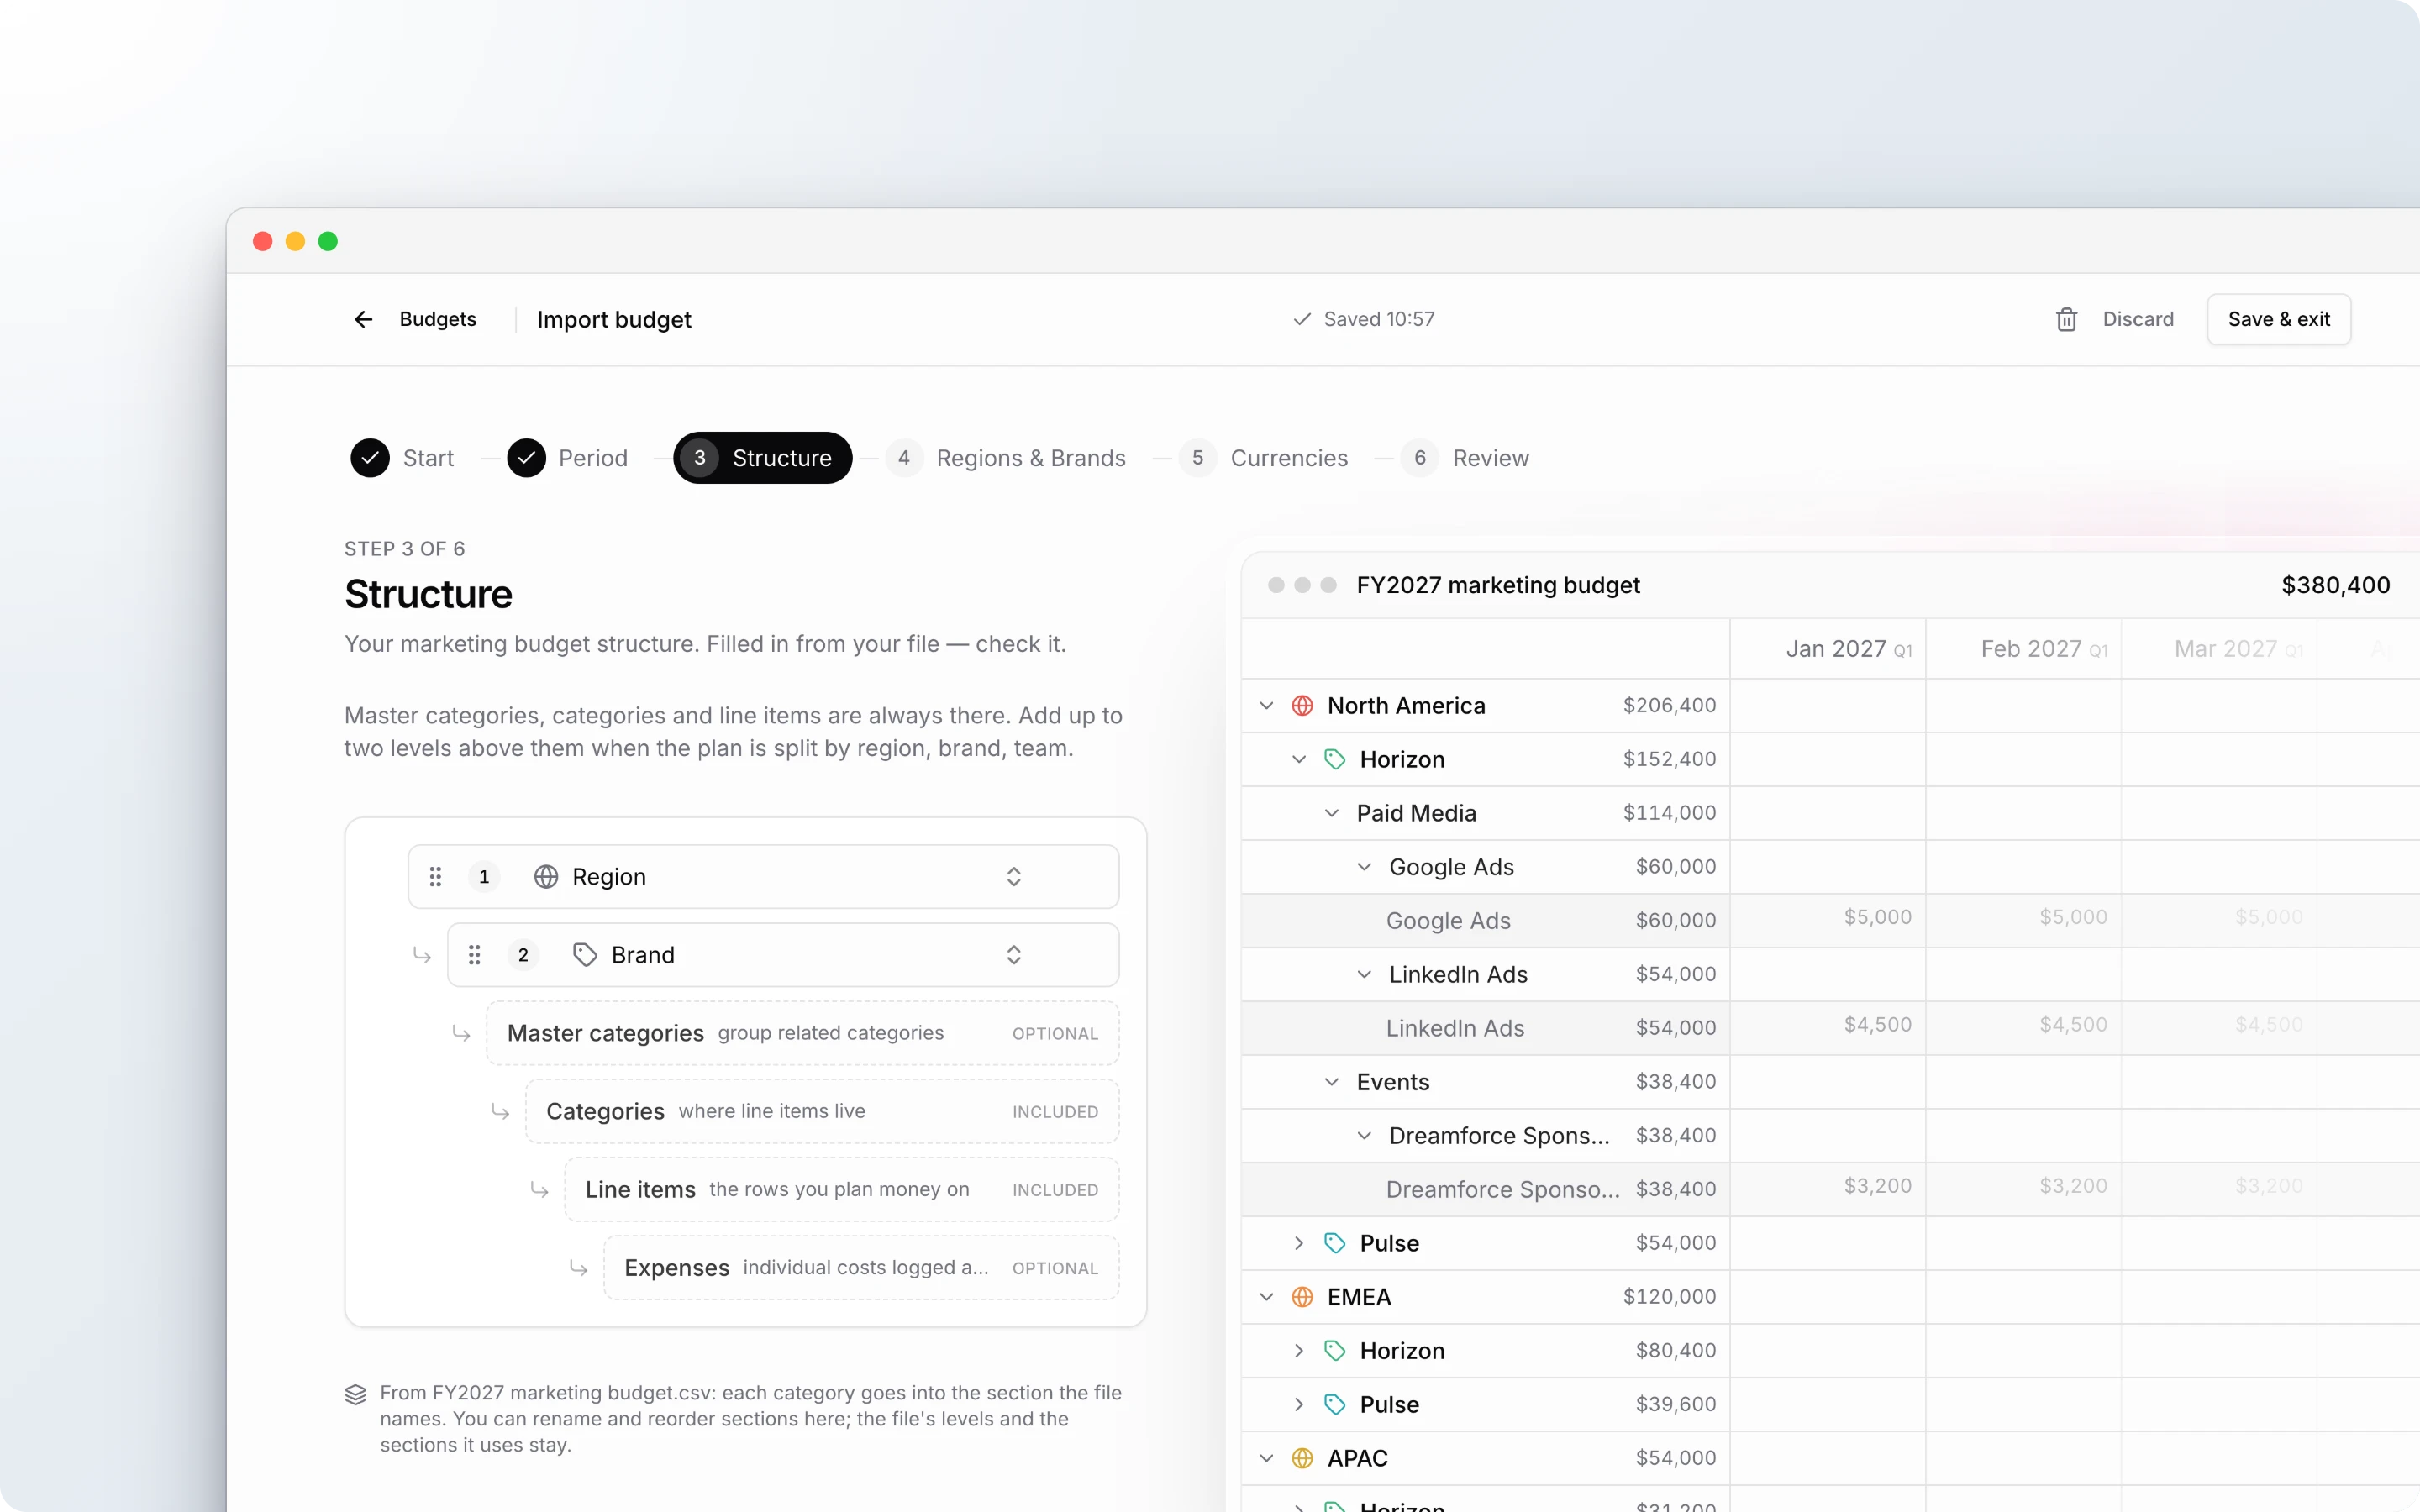Click the APAC yellow globe icon
The height and width of the screenshot is (1512, 2420).
click(1302, 1458)
